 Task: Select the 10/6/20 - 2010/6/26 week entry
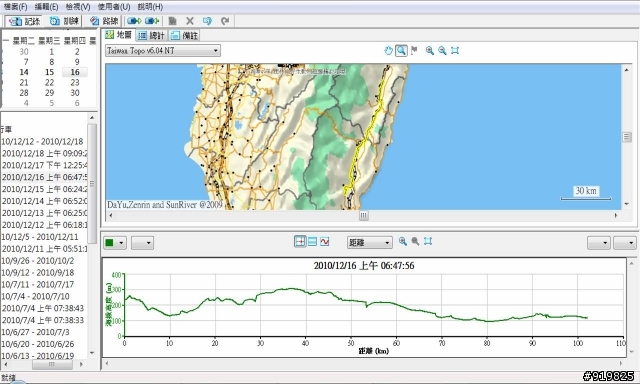click(x=38, y=344)
